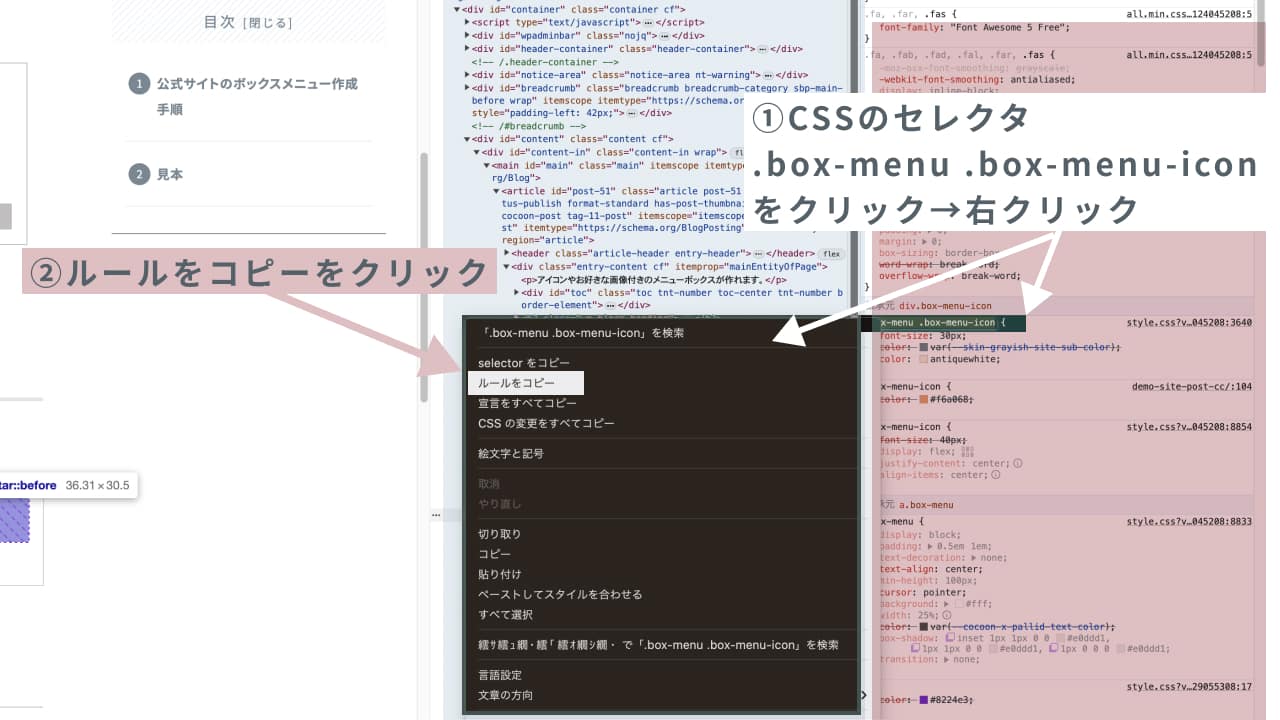Click the web page vertical scrollbar
Image resolution: width=1280 pixels, height=720 pixels.
point(424,278)
